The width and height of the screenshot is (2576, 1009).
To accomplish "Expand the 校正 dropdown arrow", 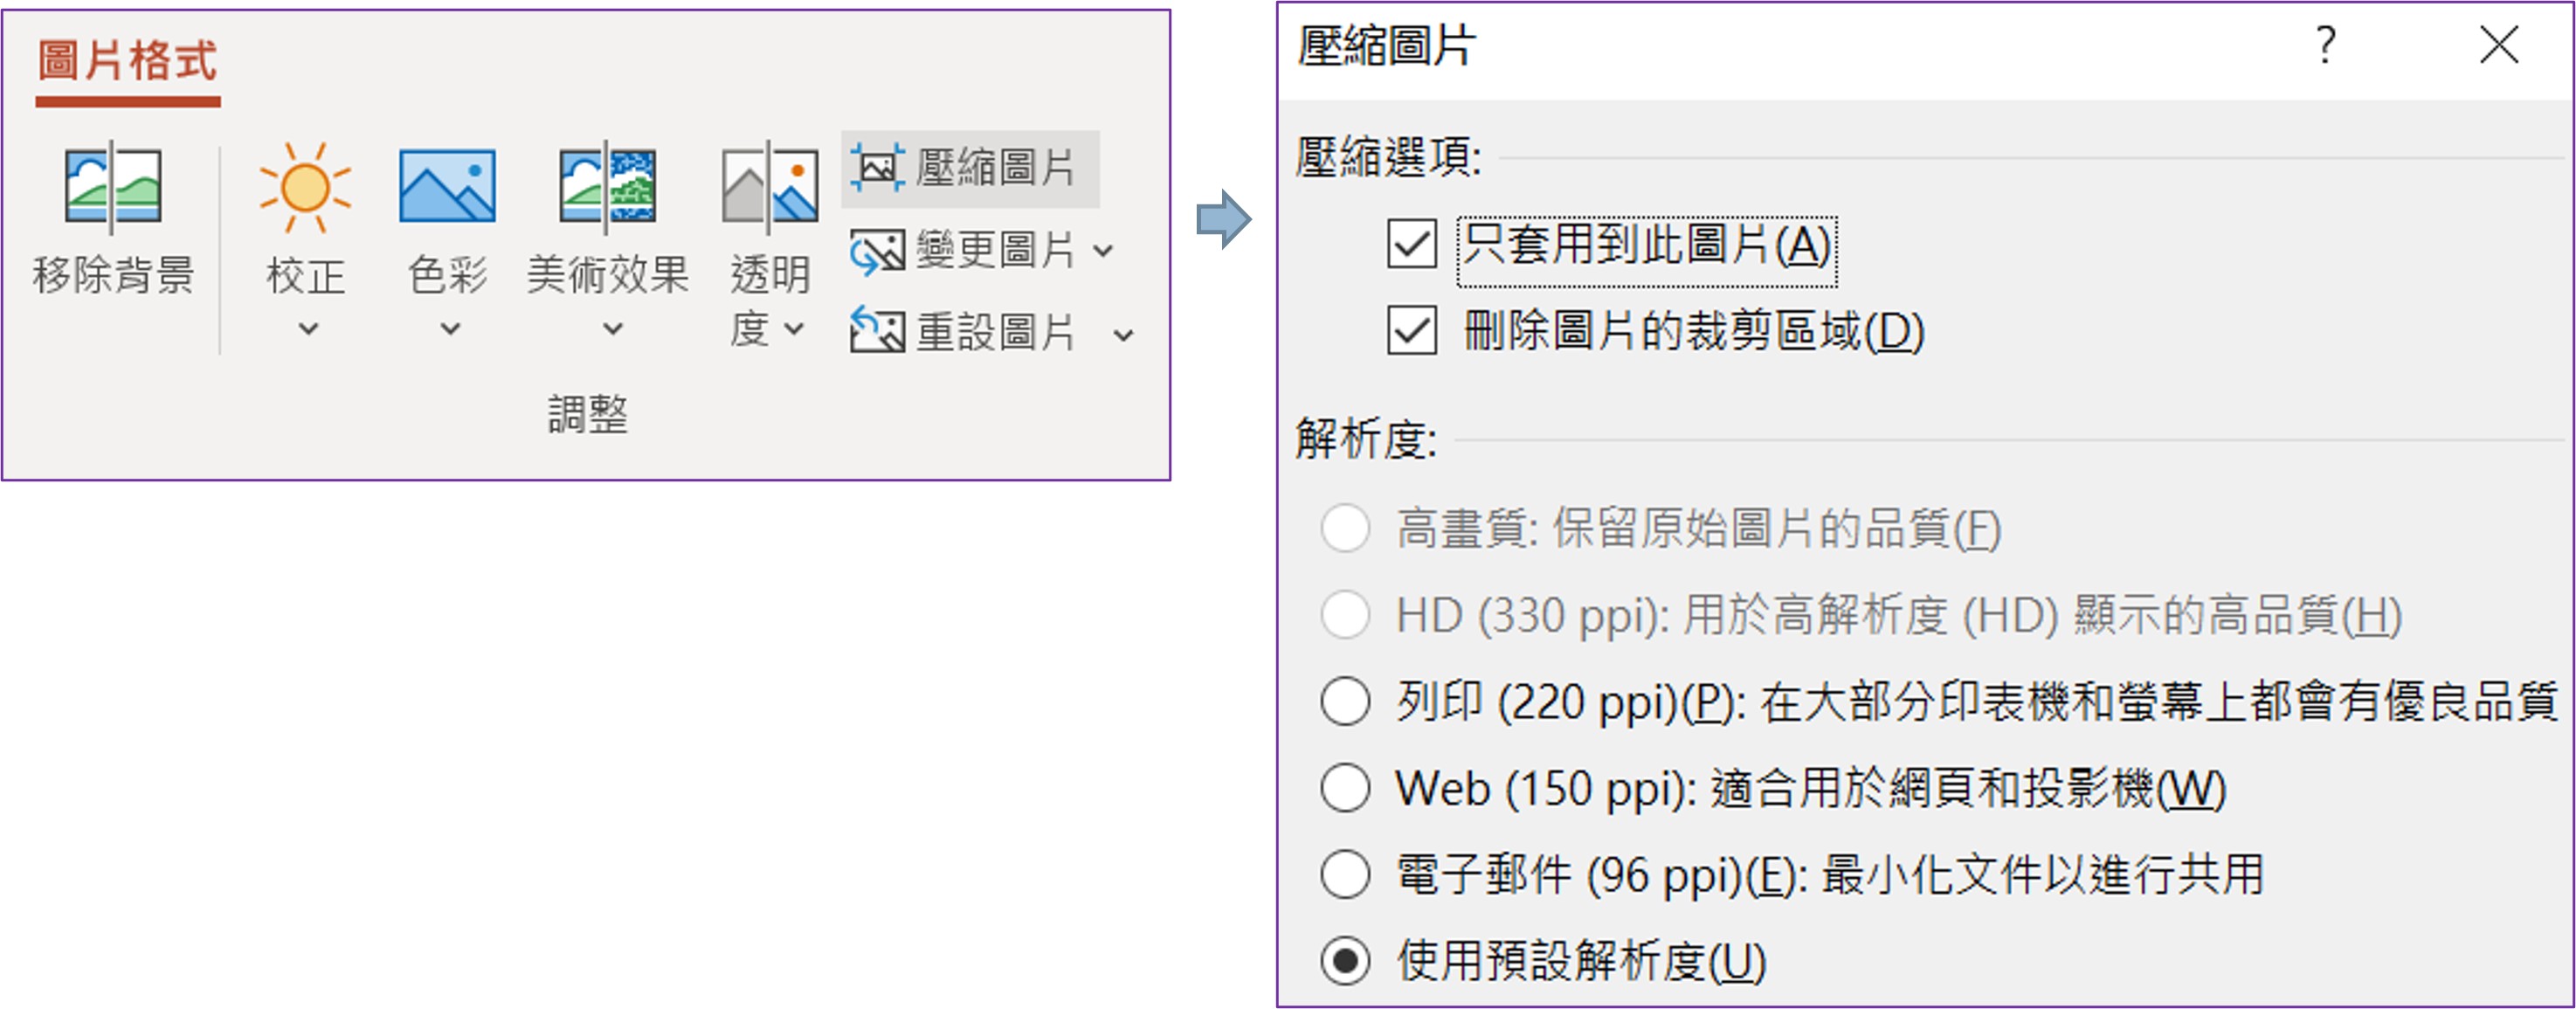I will (x=308, y=329).
